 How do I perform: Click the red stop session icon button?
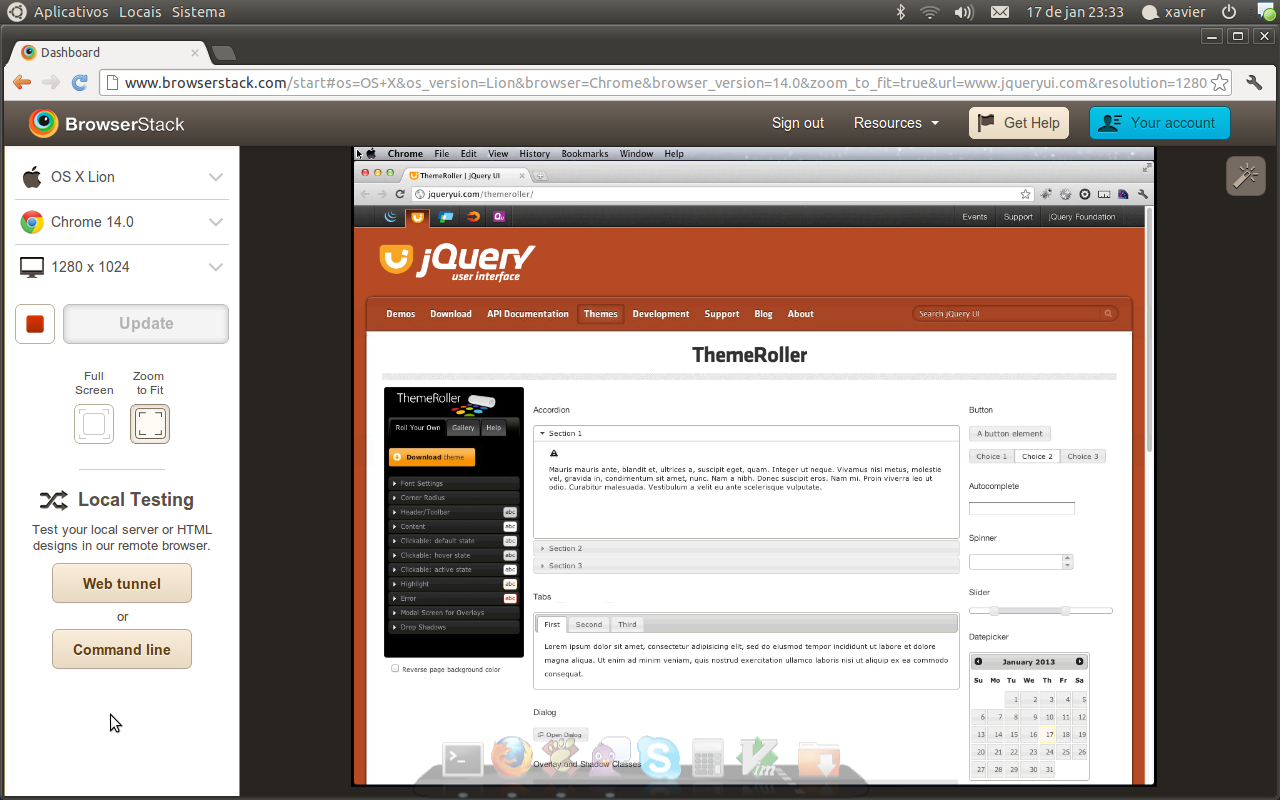tap(35, 324)
